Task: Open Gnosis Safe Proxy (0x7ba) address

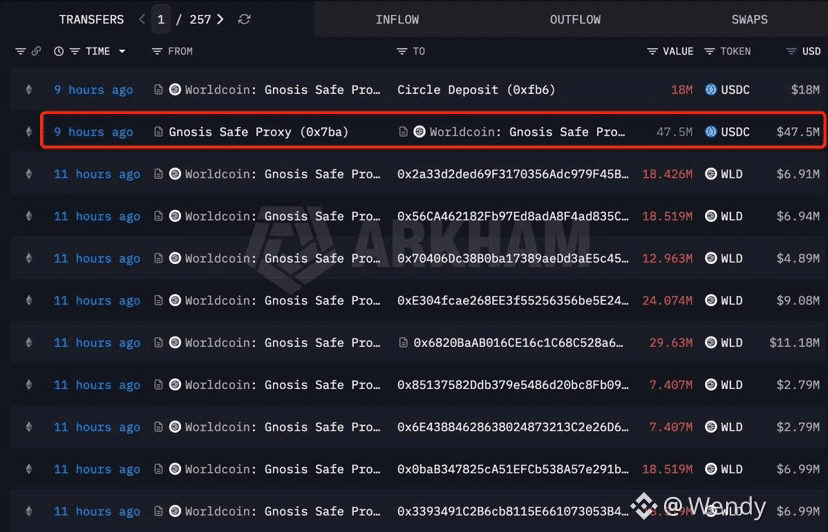Action: (259, 132)
